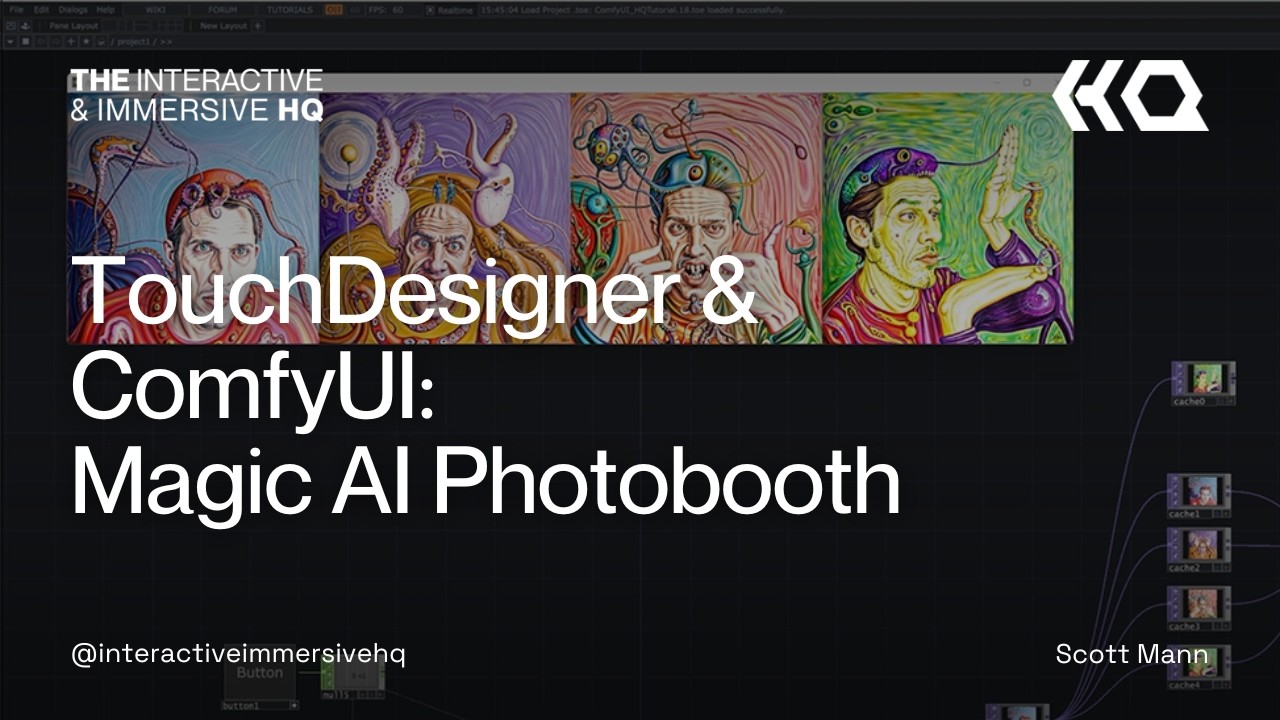This screenshot has height=720, width=1280.
Task: Click the square icon in the path bar
Action: [x=26, y=42]
